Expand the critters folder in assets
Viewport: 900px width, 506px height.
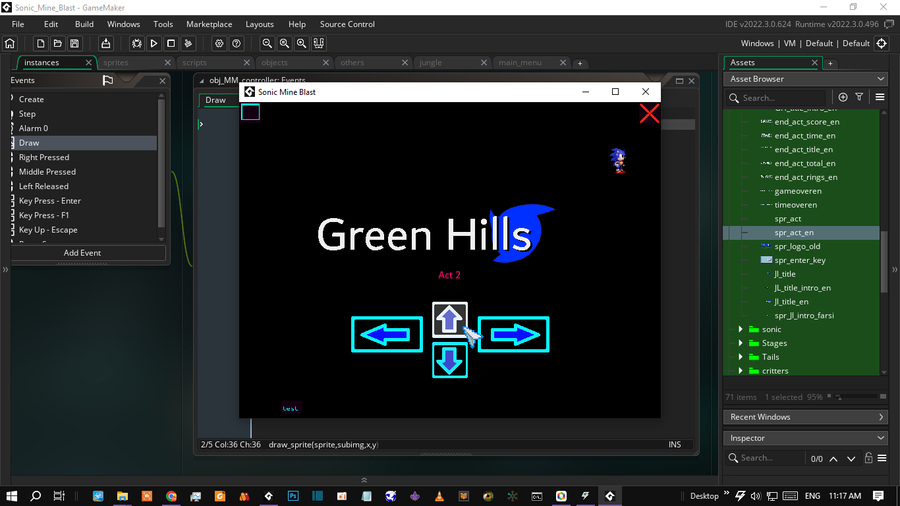(740, 371)
